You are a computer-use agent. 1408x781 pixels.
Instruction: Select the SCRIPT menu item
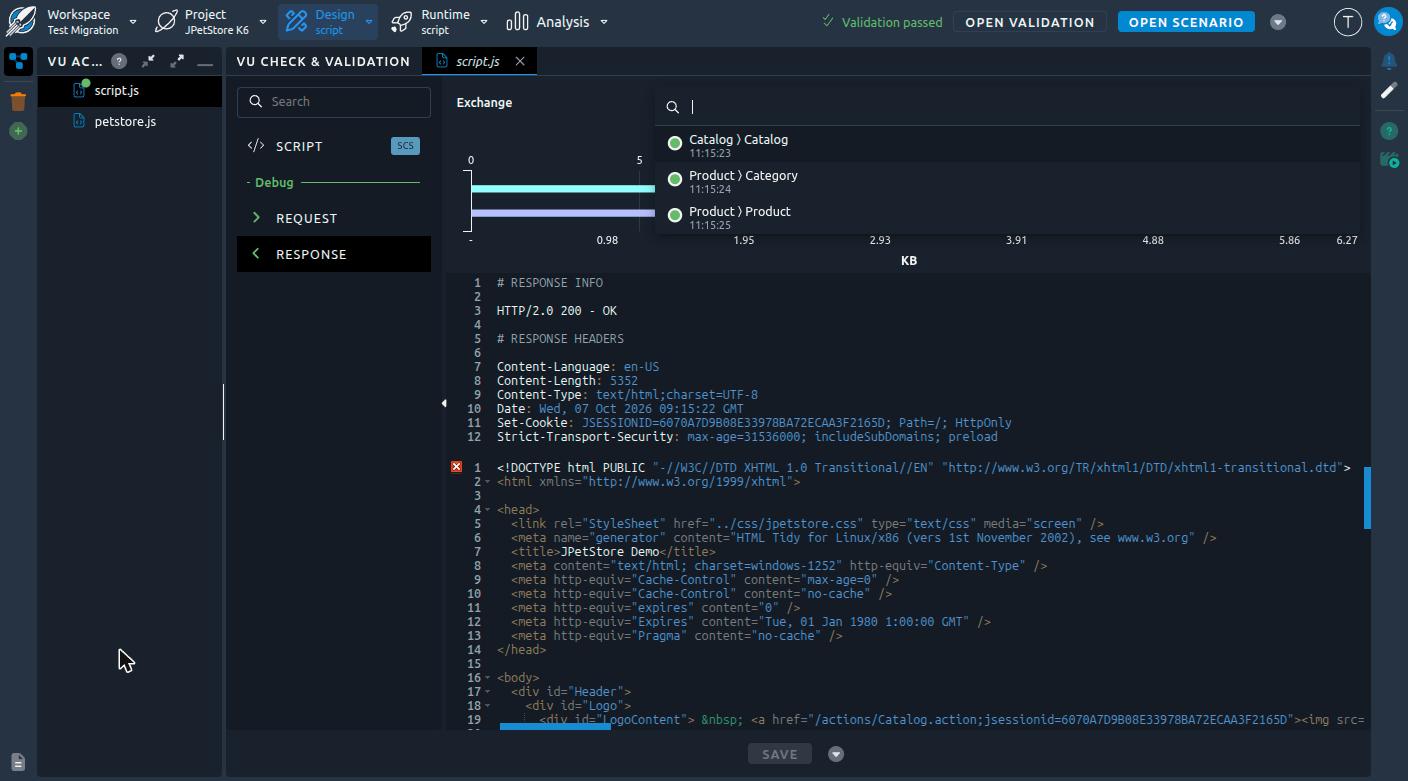tap(334, 146)
